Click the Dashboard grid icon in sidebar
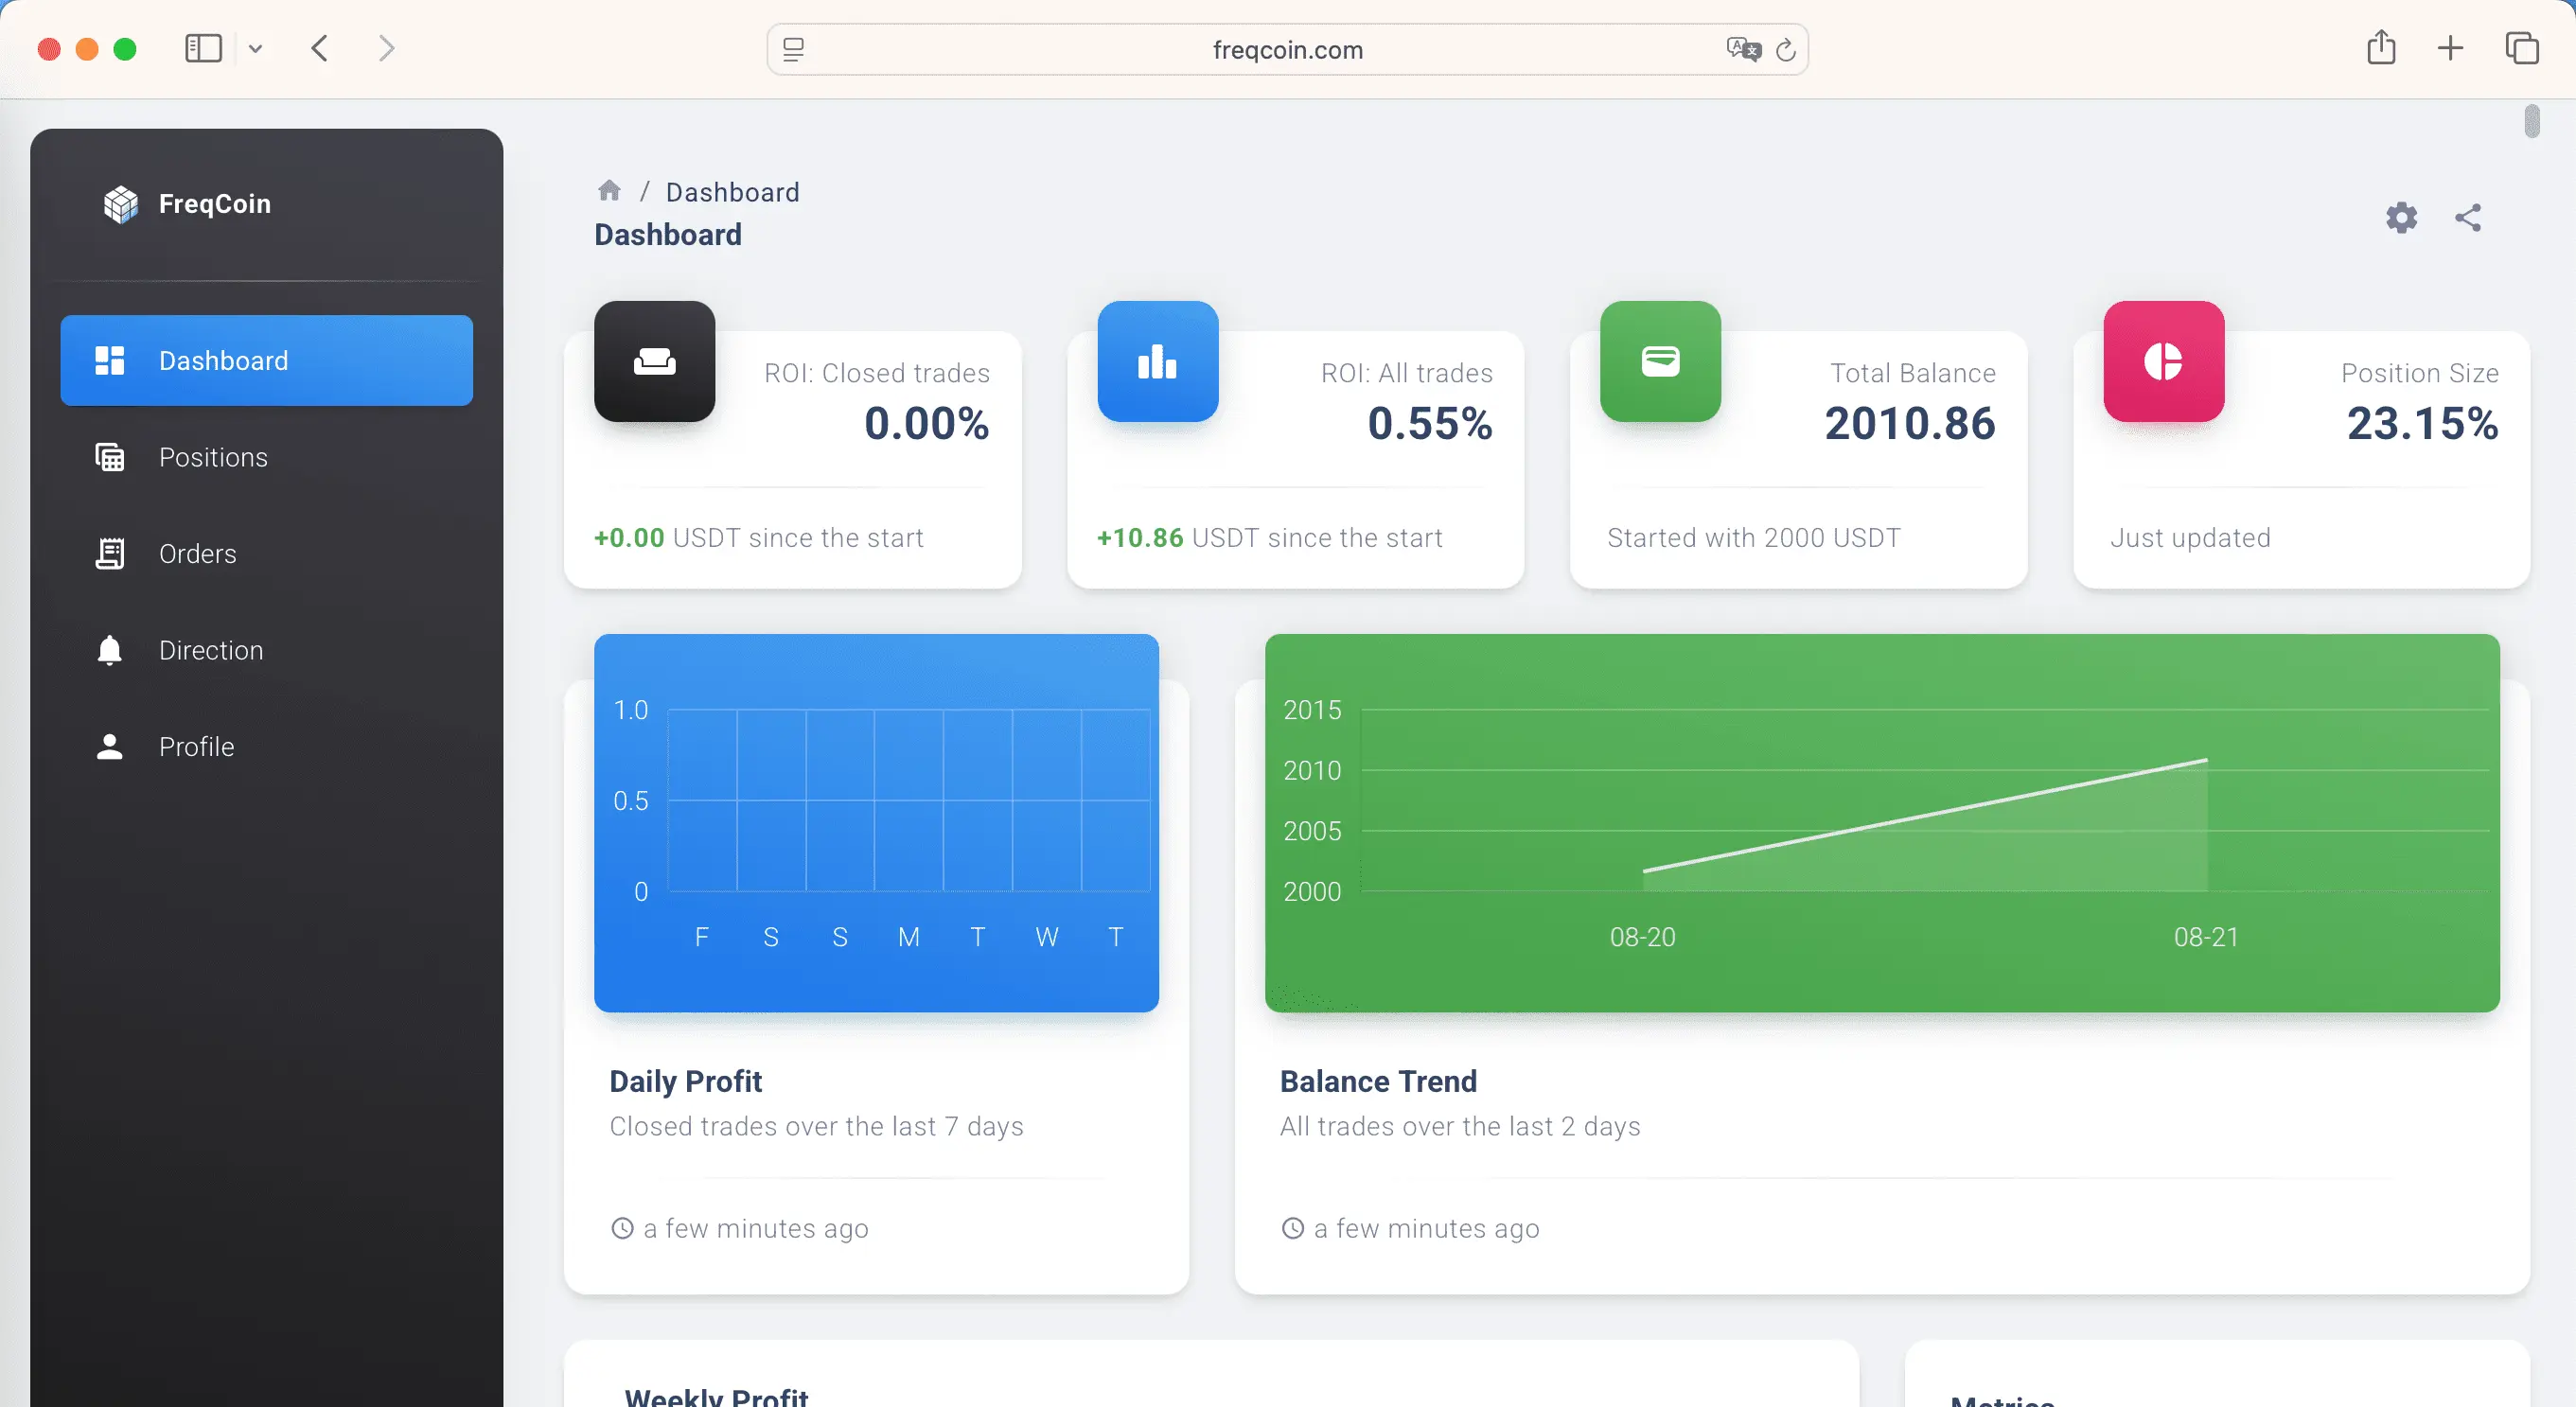This screenshot has height=1407, width=2576. (110, 360)
